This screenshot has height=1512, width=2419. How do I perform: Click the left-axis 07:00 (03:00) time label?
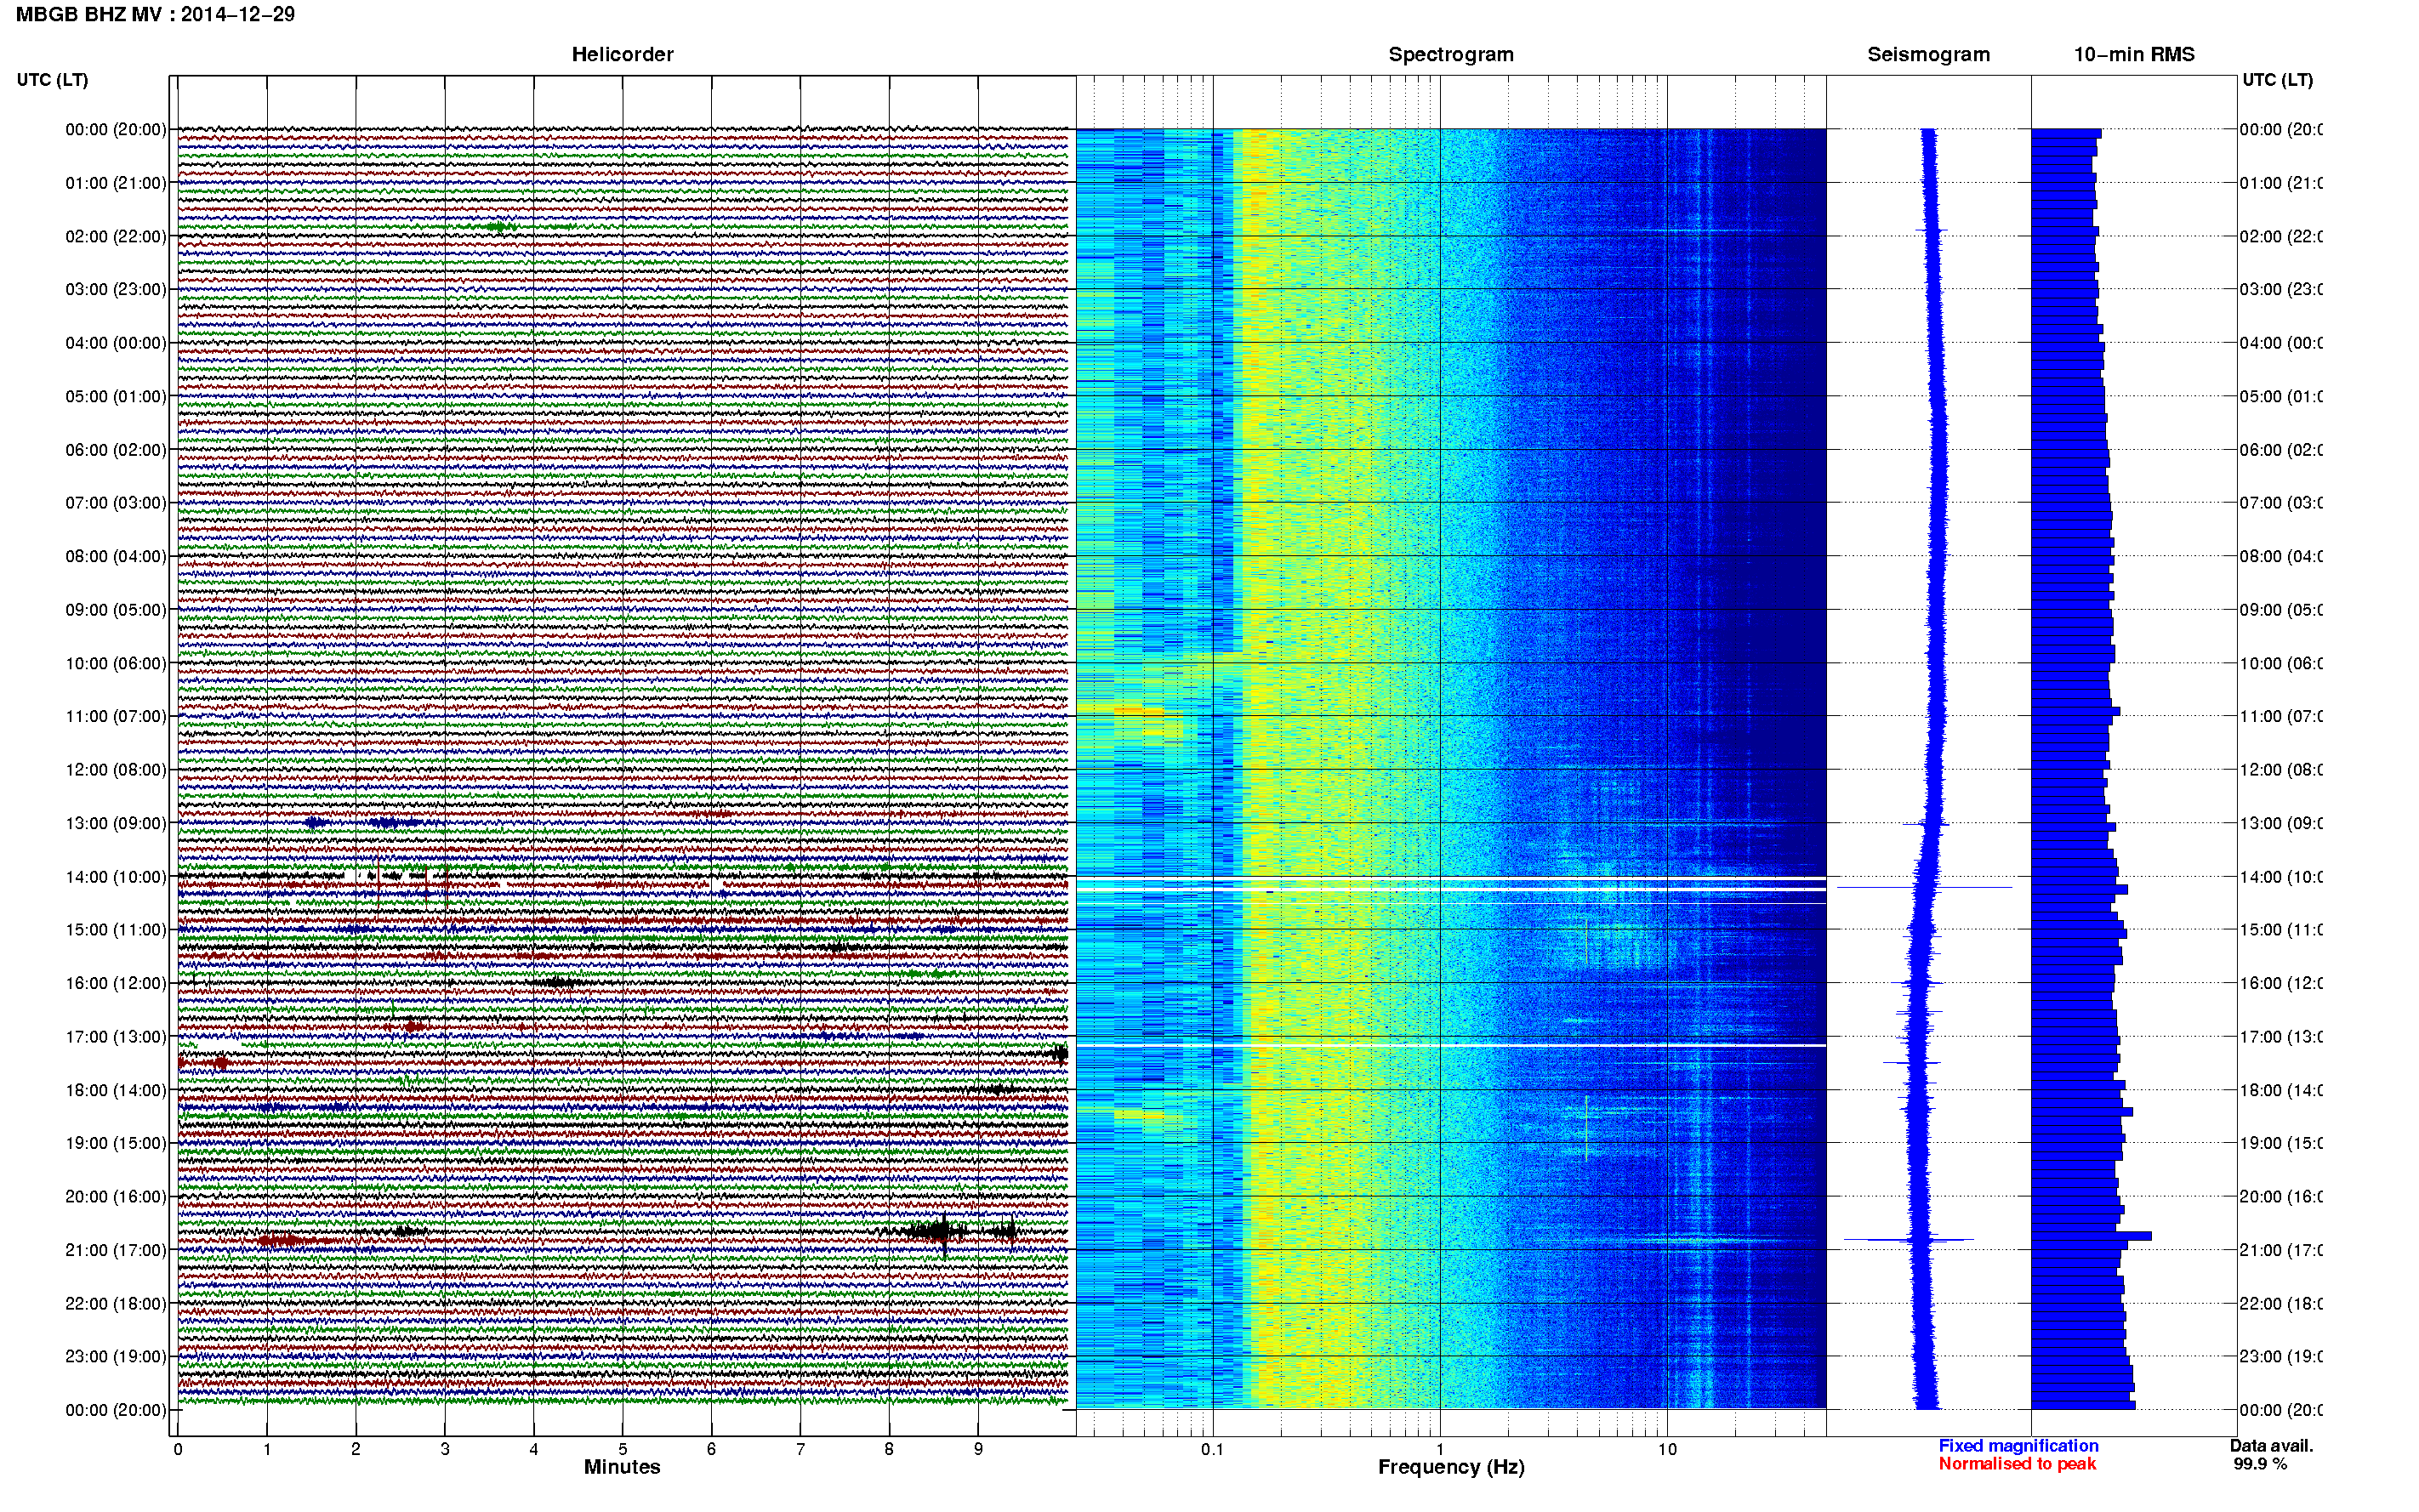click(x=116, y=503)
